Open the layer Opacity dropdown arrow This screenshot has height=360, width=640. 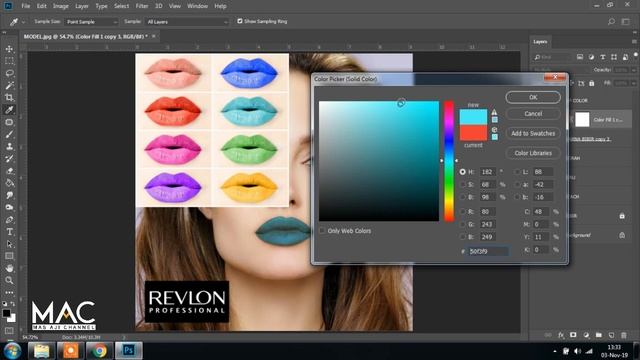(633, 70)
